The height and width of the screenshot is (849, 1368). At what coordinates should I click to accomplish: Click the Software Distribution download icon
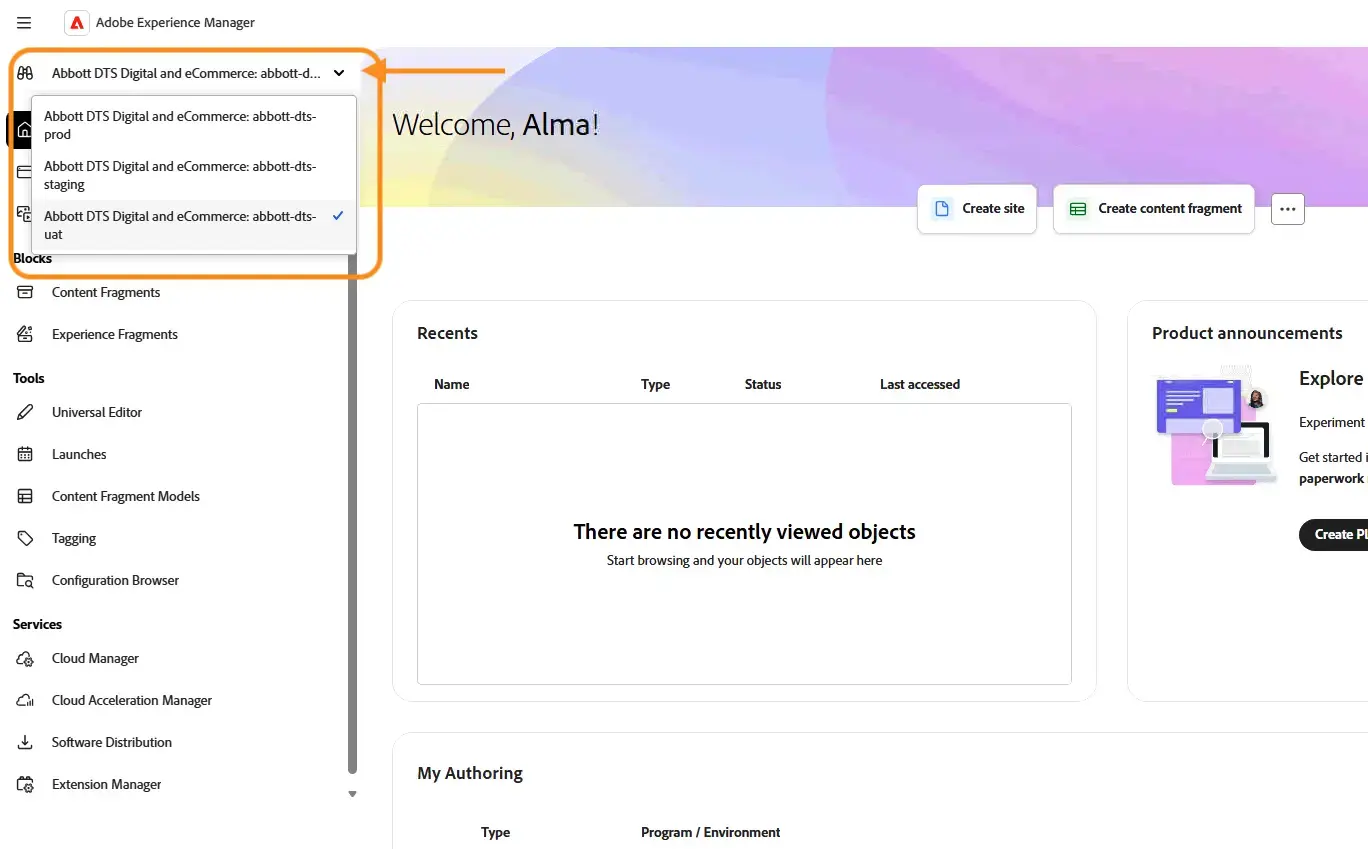[26, 742]
